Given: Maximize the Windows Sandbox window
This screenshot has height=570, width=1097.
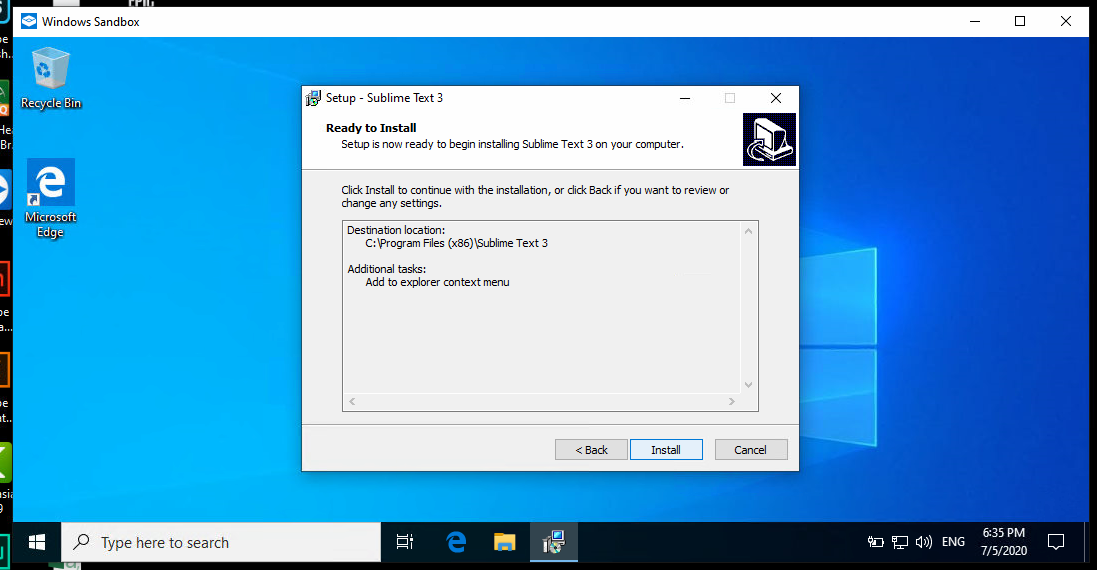Looking at the screenshot, I should [1020, 22].
